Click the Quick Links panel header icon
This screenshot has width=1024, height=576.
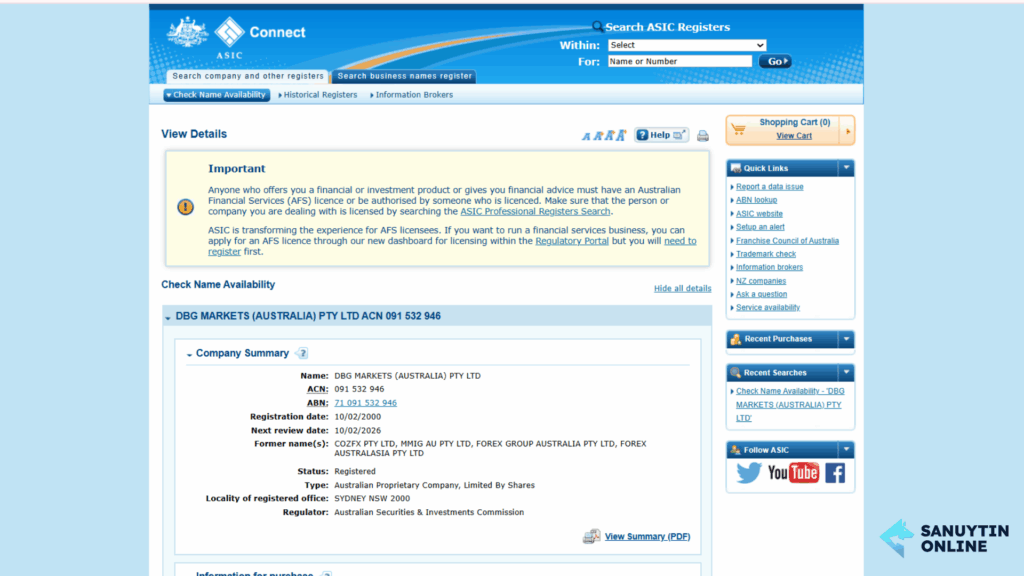(736, 168)
